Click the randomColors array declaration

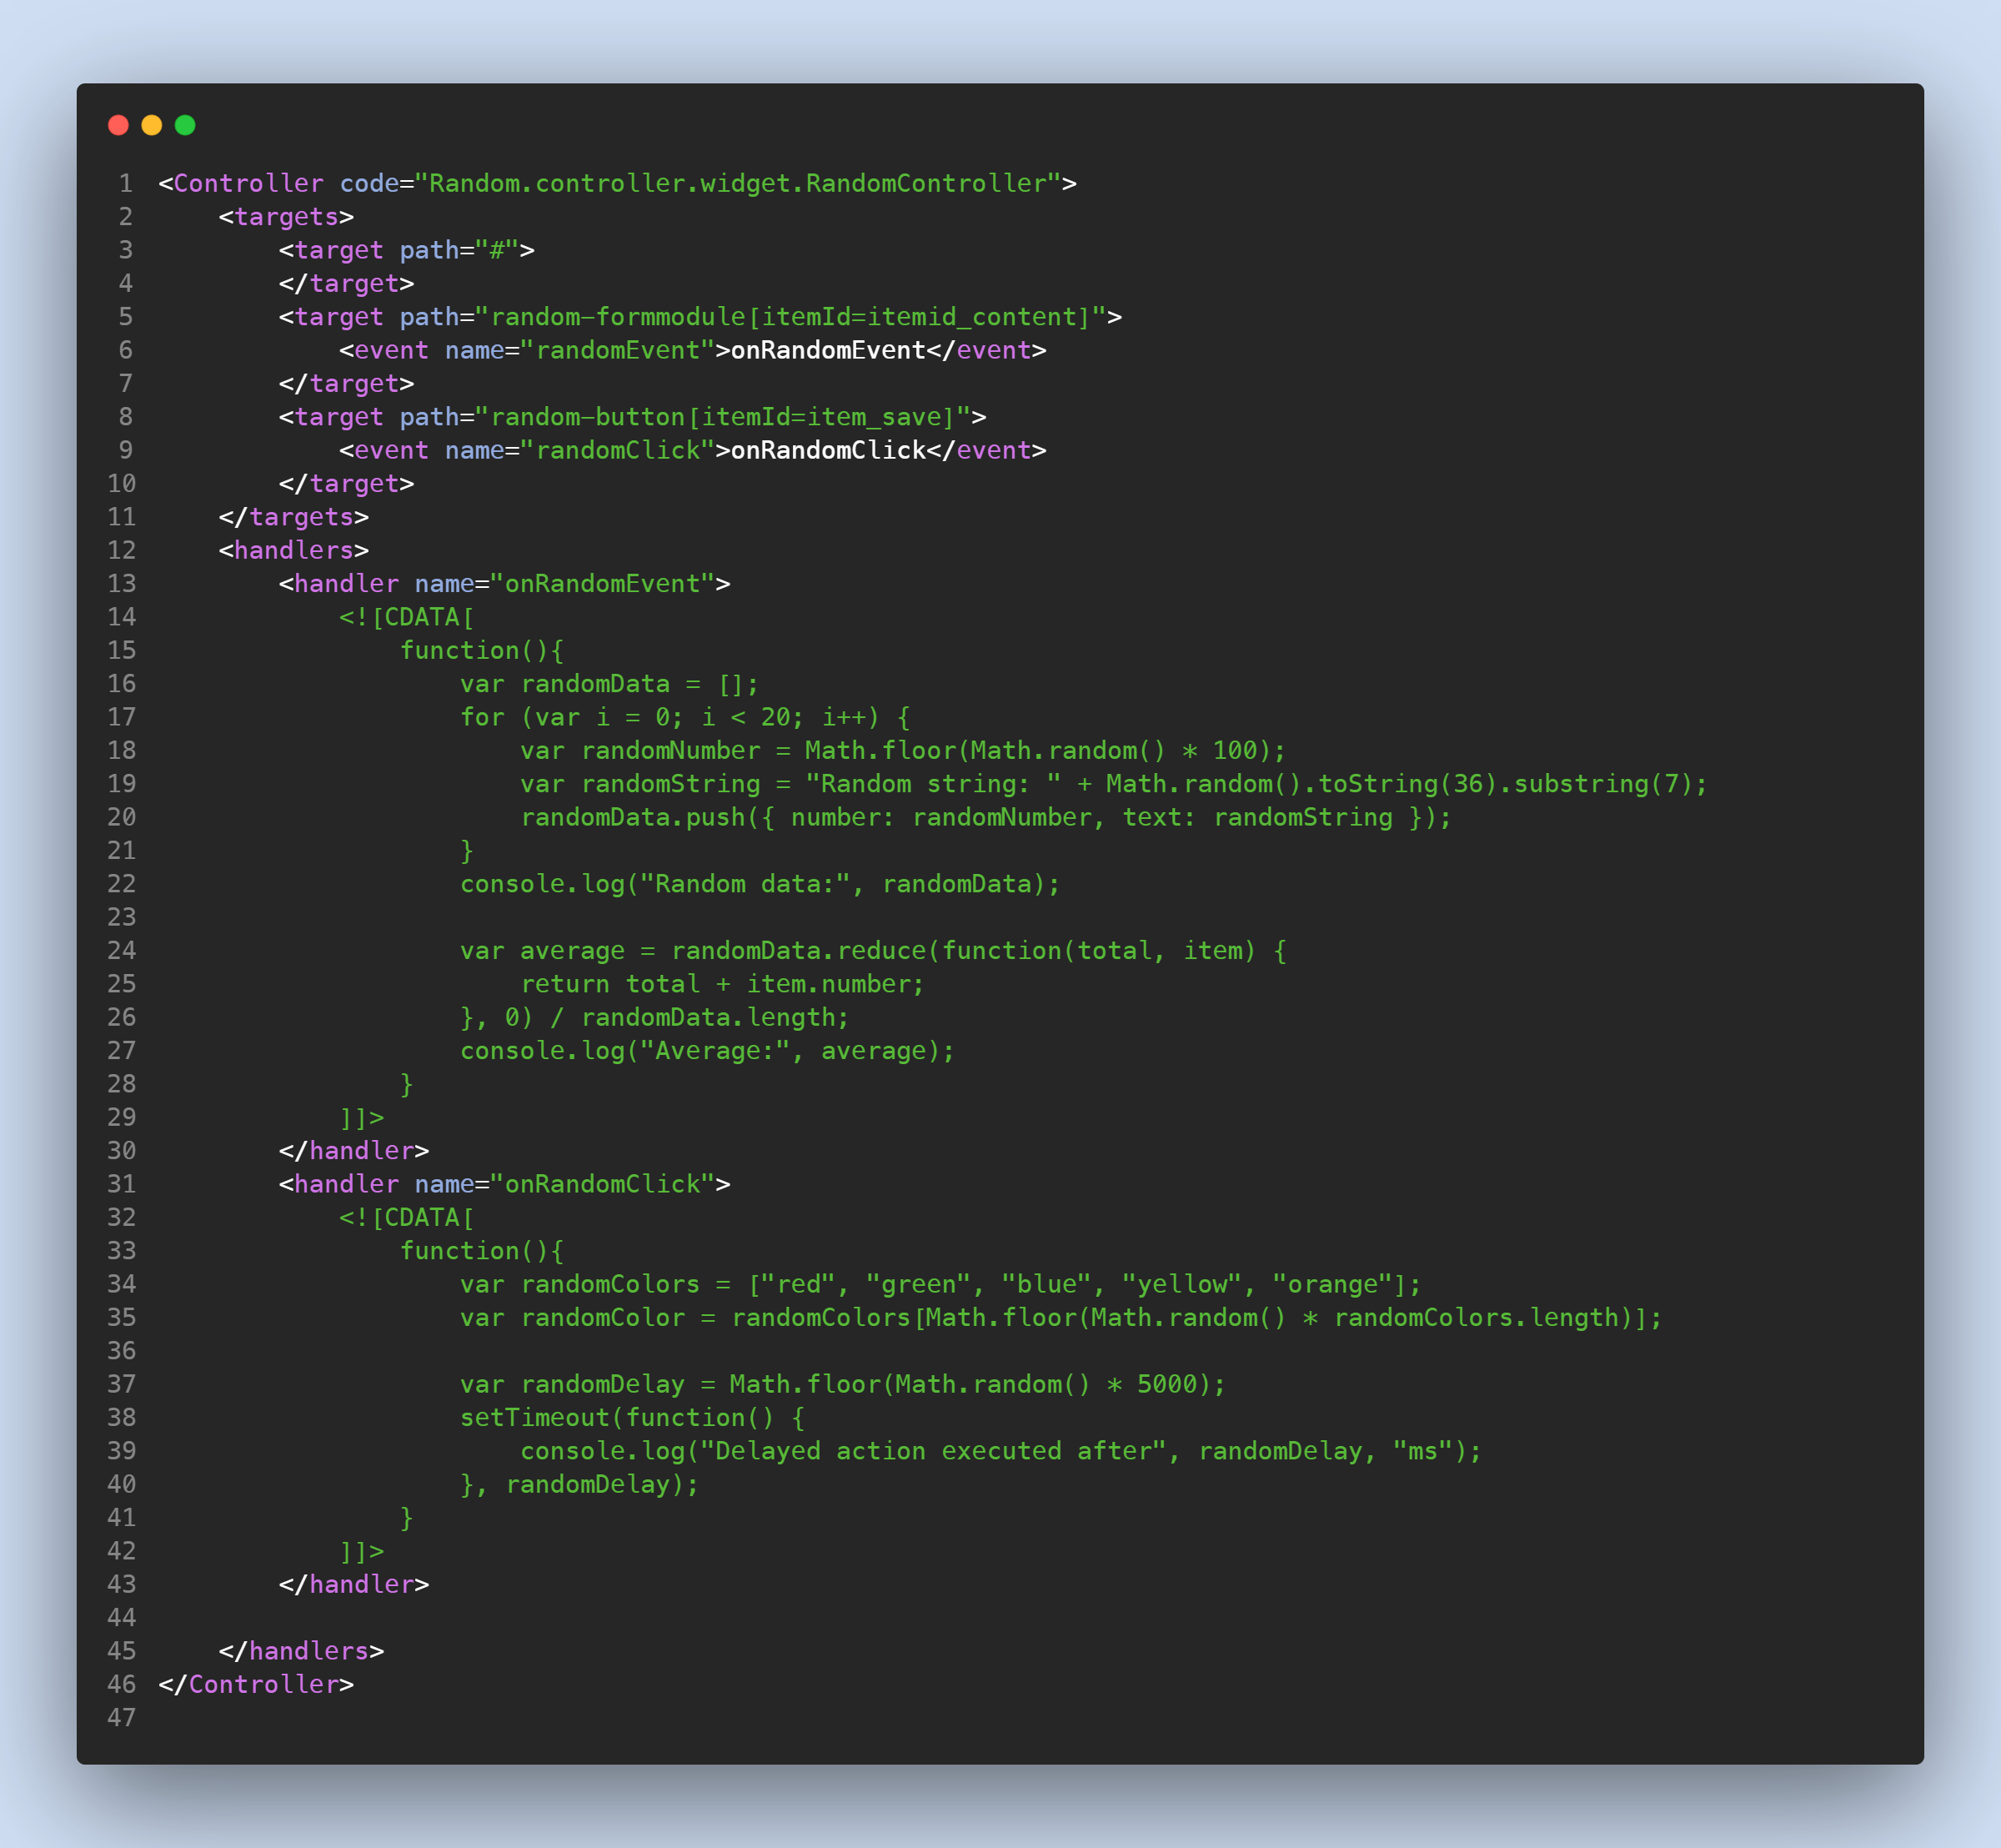tap(941, 1284)
